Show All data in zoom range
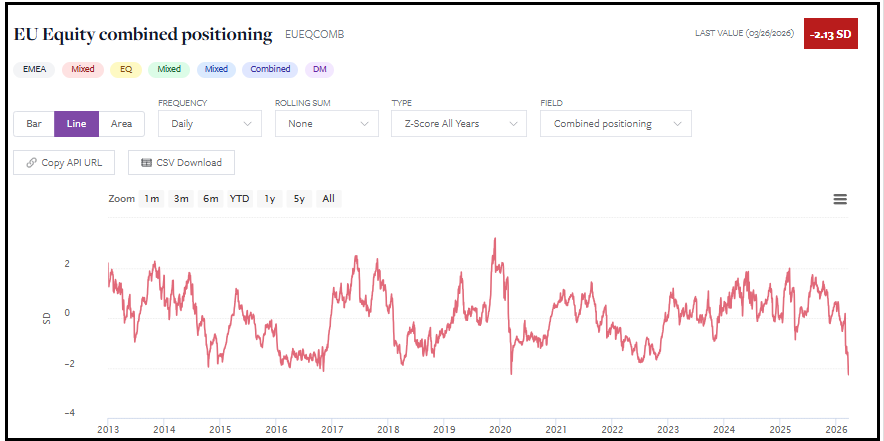Image resolution: width=884 pixels, height=441 pixels. coord(328,199)
